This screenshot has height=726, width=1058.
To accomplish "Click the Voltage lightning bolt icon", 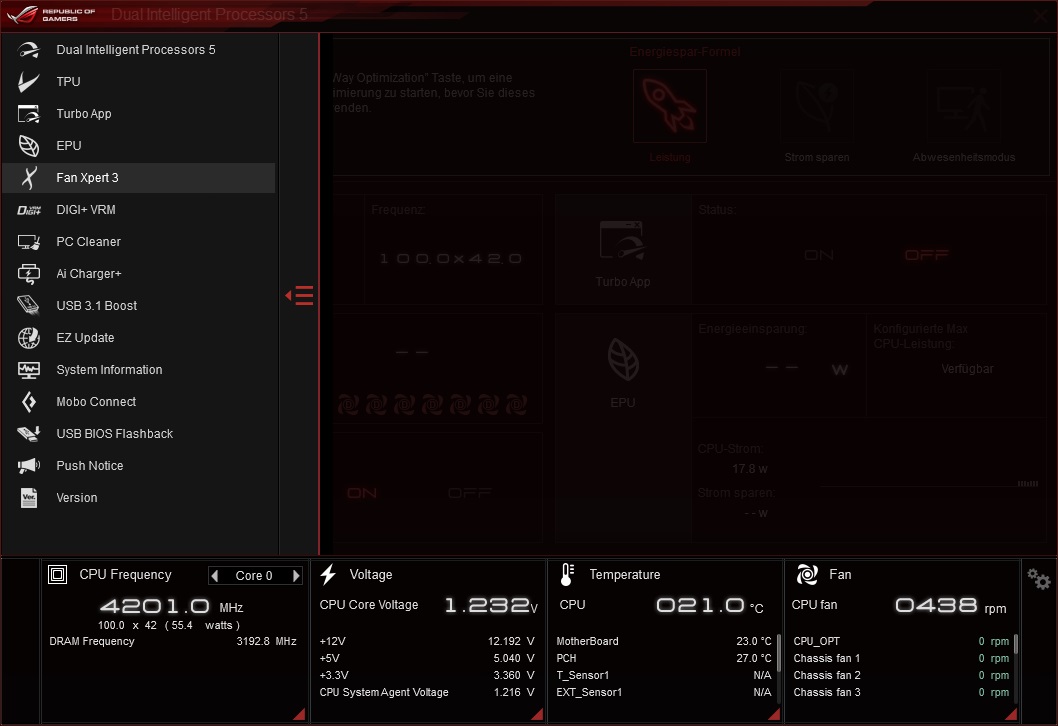I will pyautogui.click(x=329, y=575).
